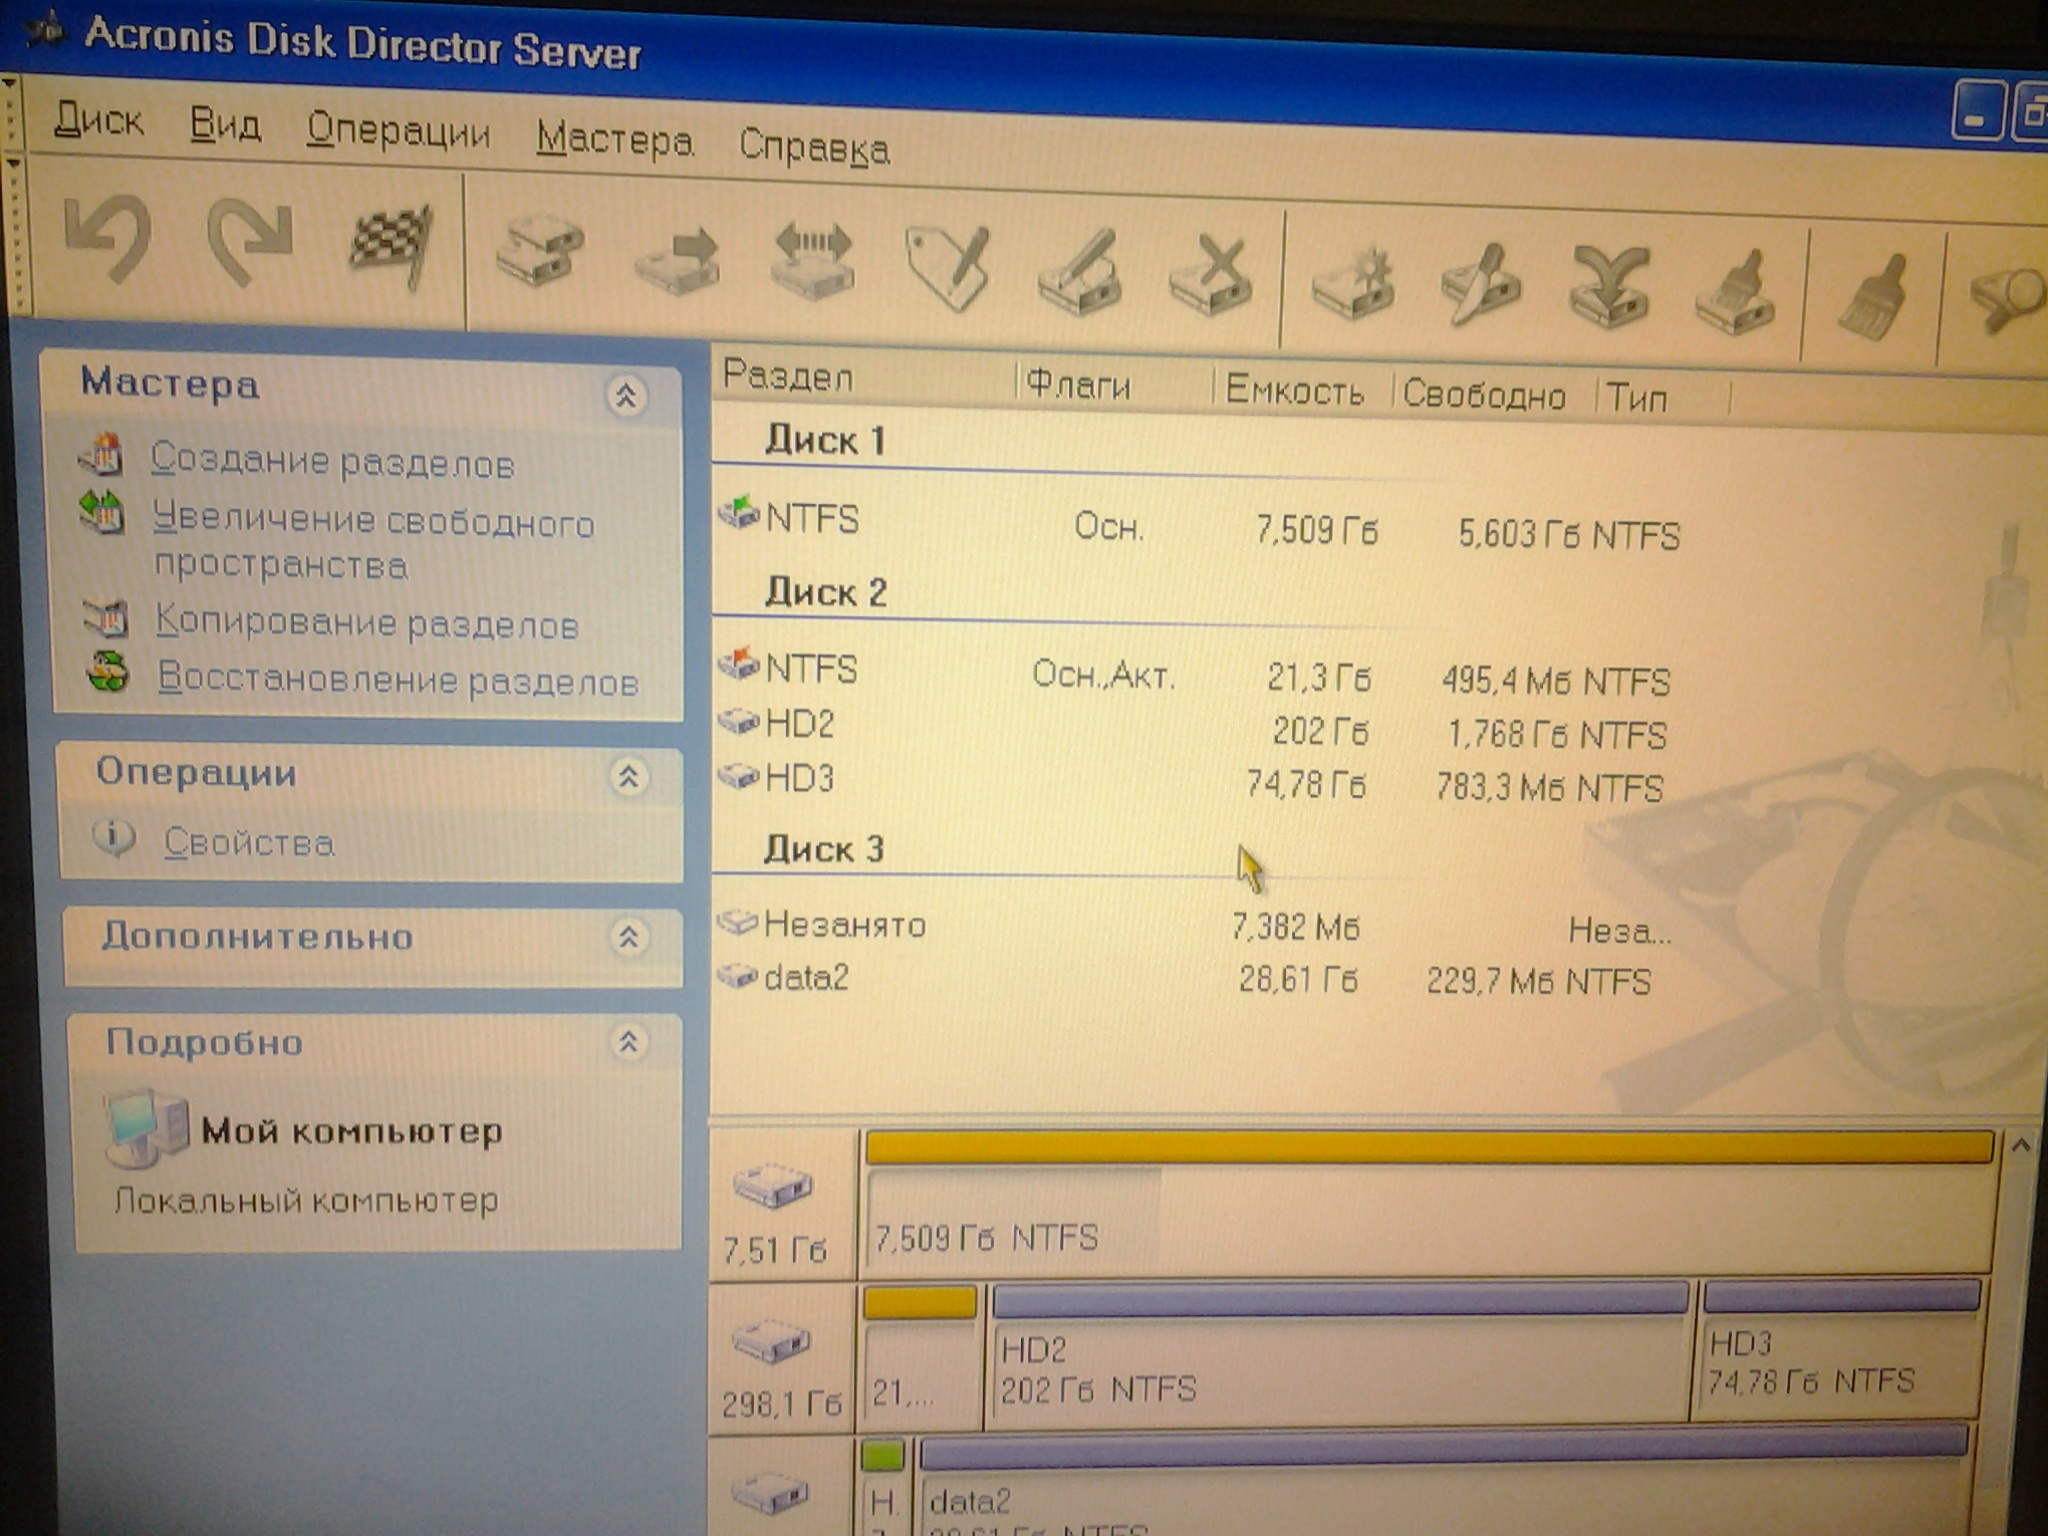The height and width of the screenshot is (1536, 2048).
Task: Click the Copy partition toolbar icon
Action: point(540,253)
